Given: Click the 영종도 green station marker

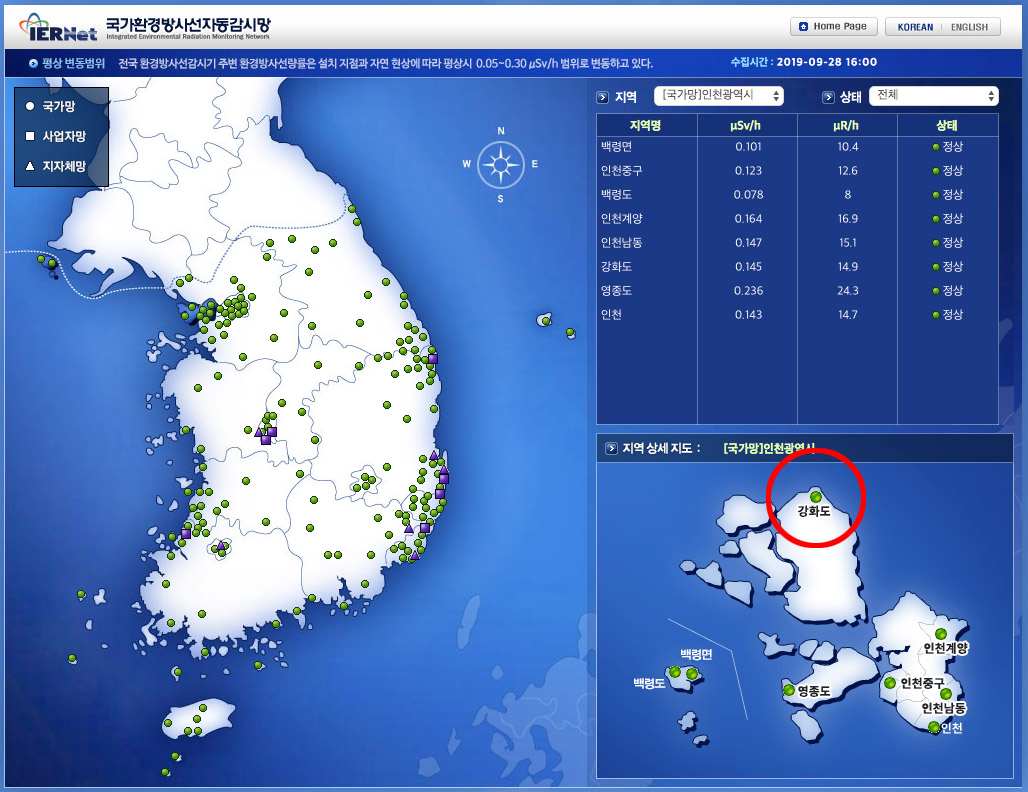Looking at the screenshot, I should tap(790, 690).
